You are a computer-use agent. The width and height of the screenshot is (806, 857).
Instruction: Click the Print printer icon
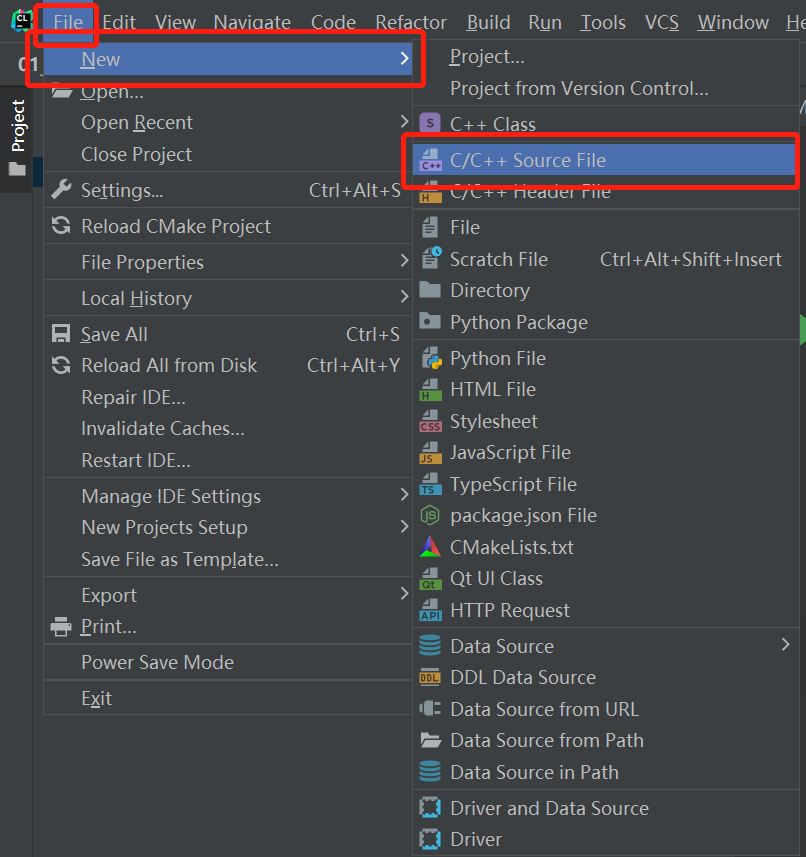click(62, 627)
